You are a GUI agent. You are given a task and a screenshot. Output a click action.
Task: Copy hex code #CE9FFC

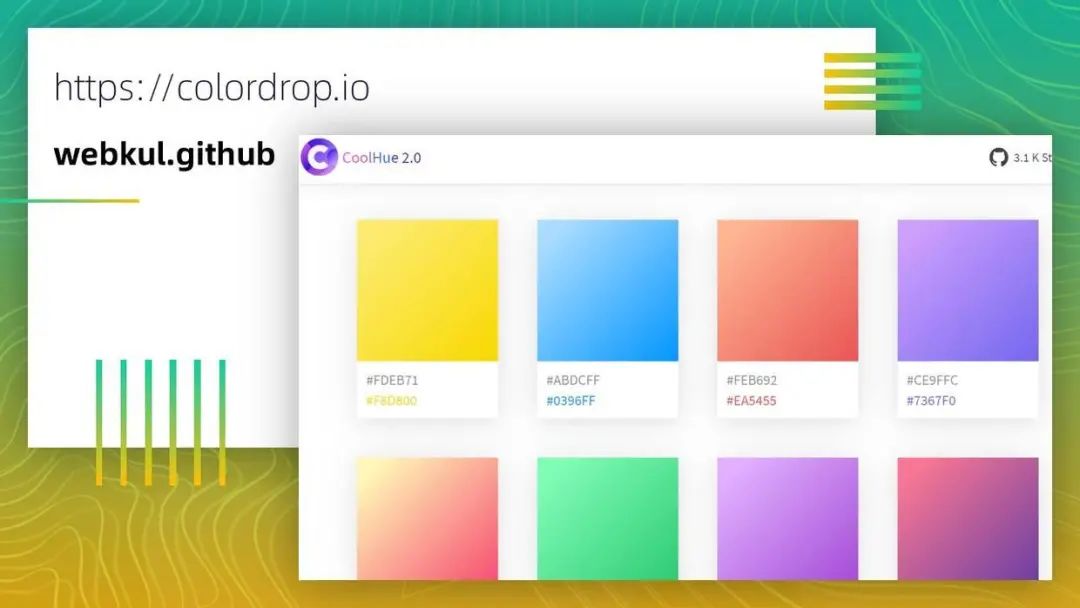click(932, 380)
